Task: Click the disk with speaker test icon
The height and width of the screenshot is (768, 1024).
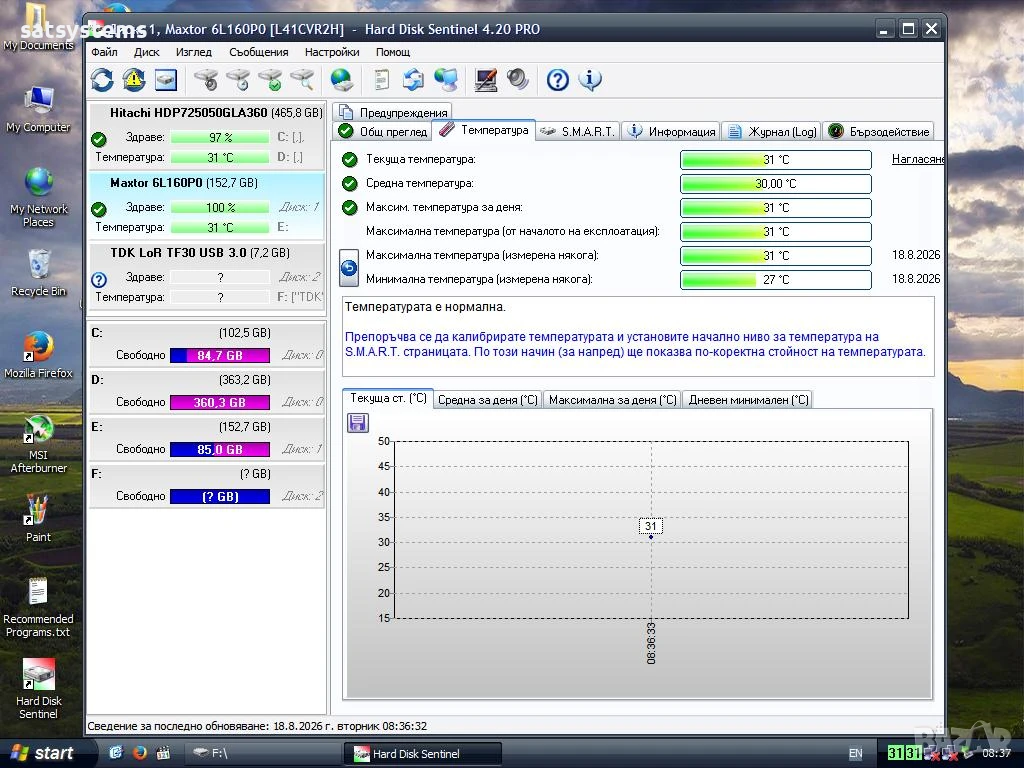Action: pyautogui.click(x=207, y=80)
